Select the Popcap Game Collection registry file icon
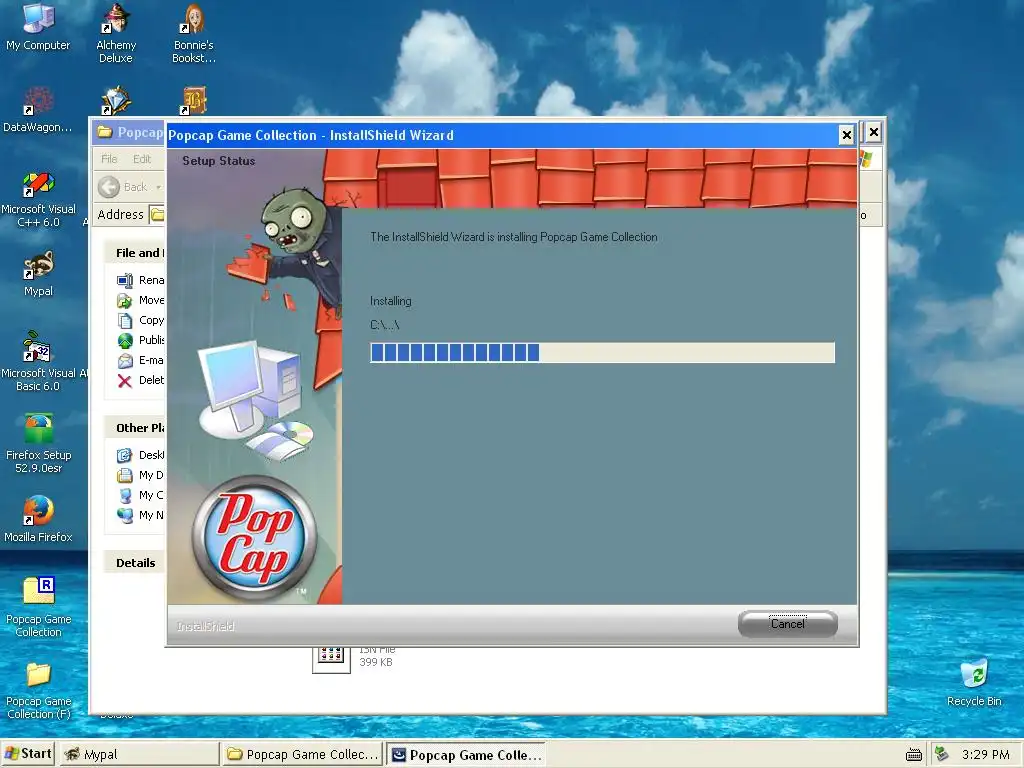Viewport: 1024px width, 768px height. pos(39,607)
